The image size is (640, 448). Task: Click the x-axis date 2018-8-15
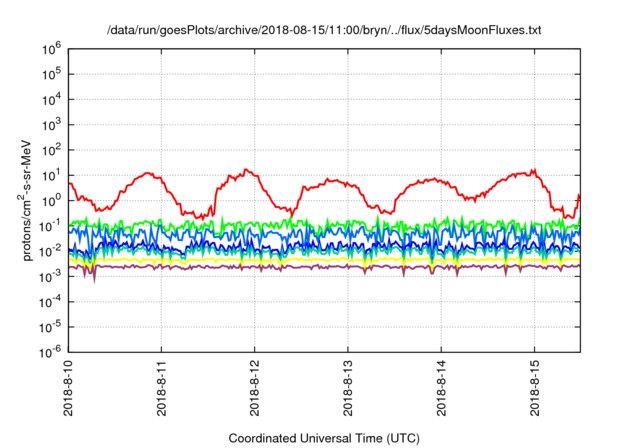point(535,388)
